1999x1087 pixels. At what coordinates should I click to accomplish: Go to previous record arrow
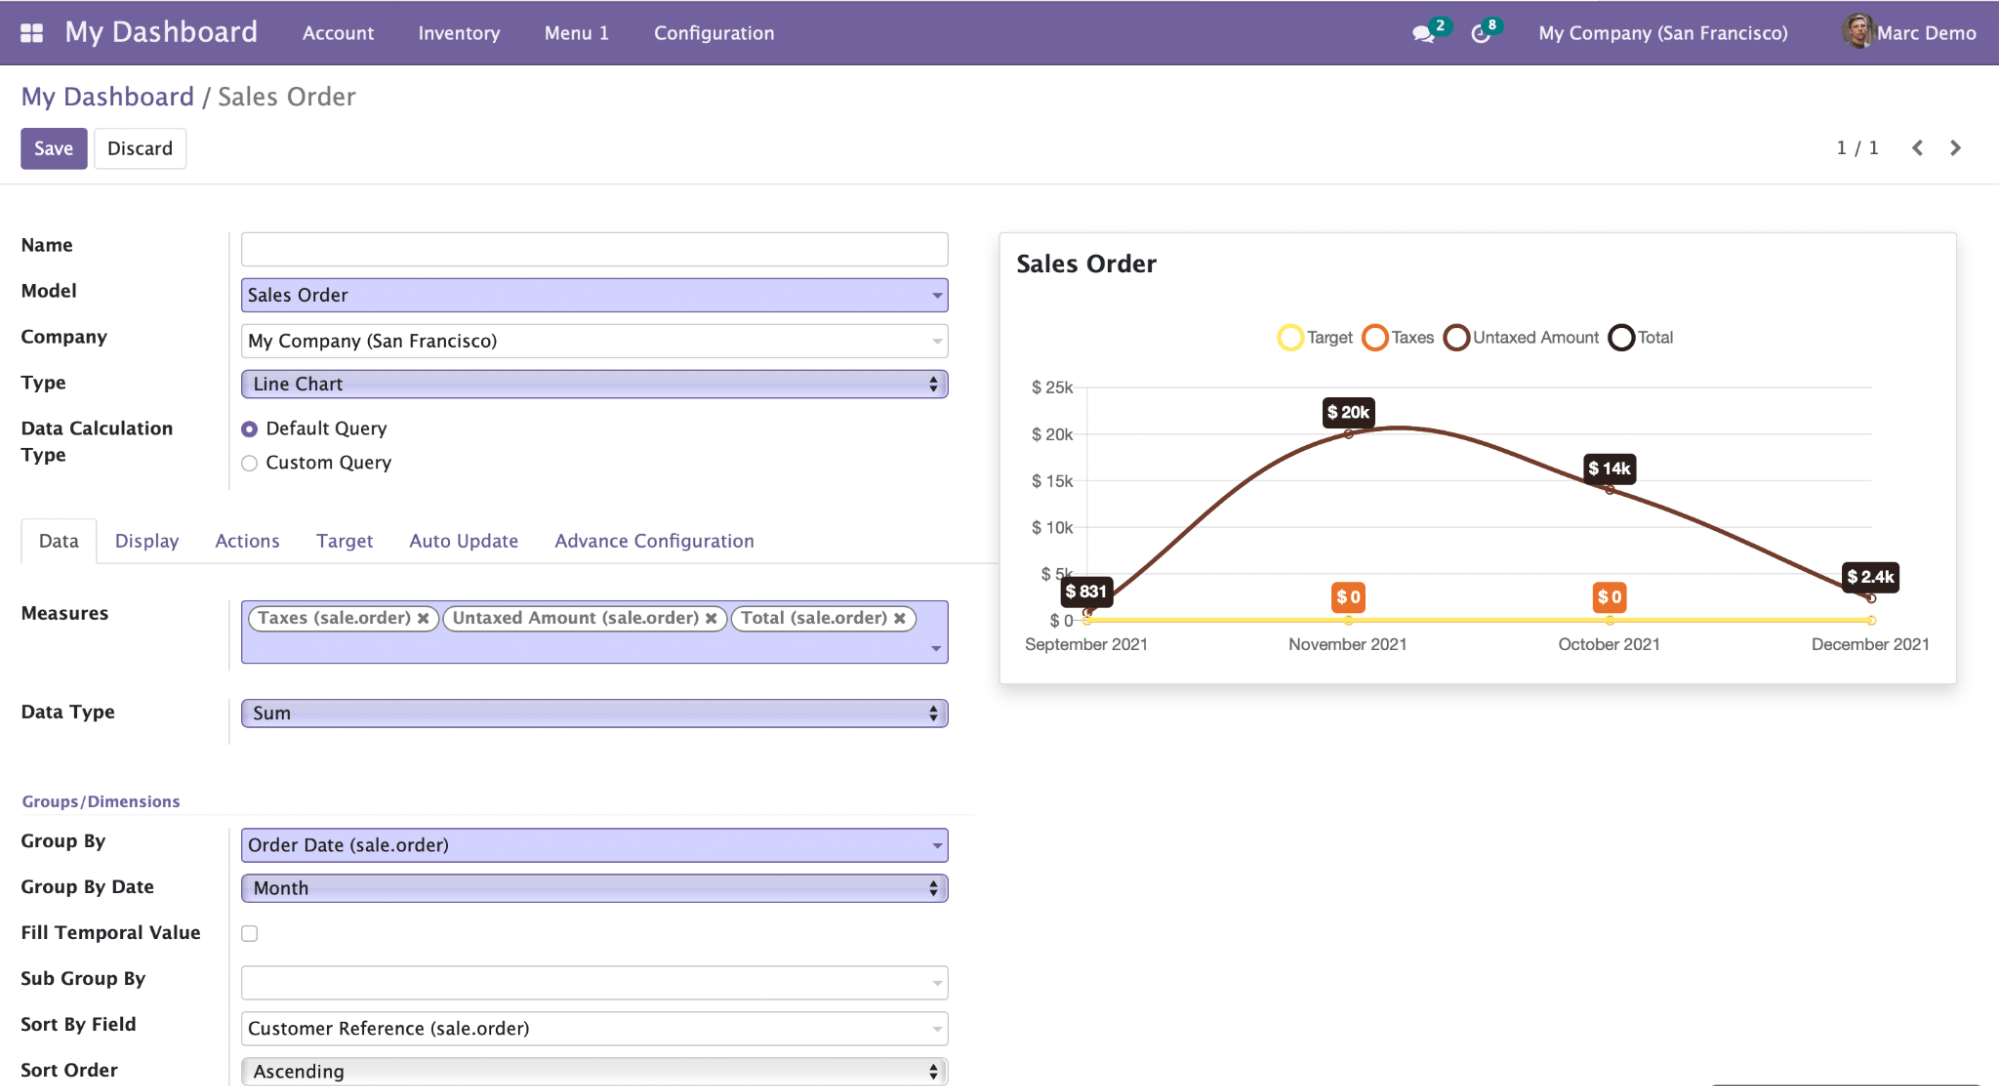[1917, 148]
